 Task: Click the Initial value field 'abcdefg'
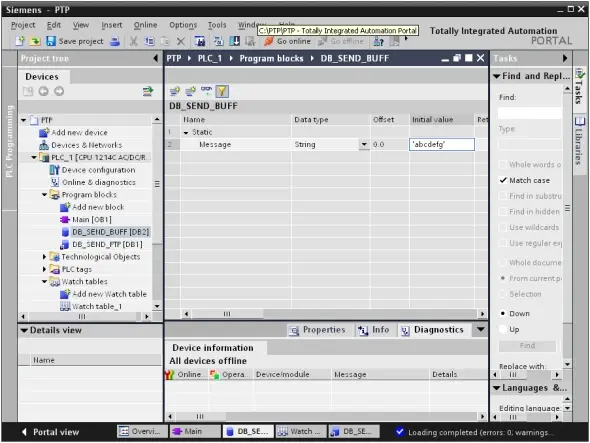point(442,145)
